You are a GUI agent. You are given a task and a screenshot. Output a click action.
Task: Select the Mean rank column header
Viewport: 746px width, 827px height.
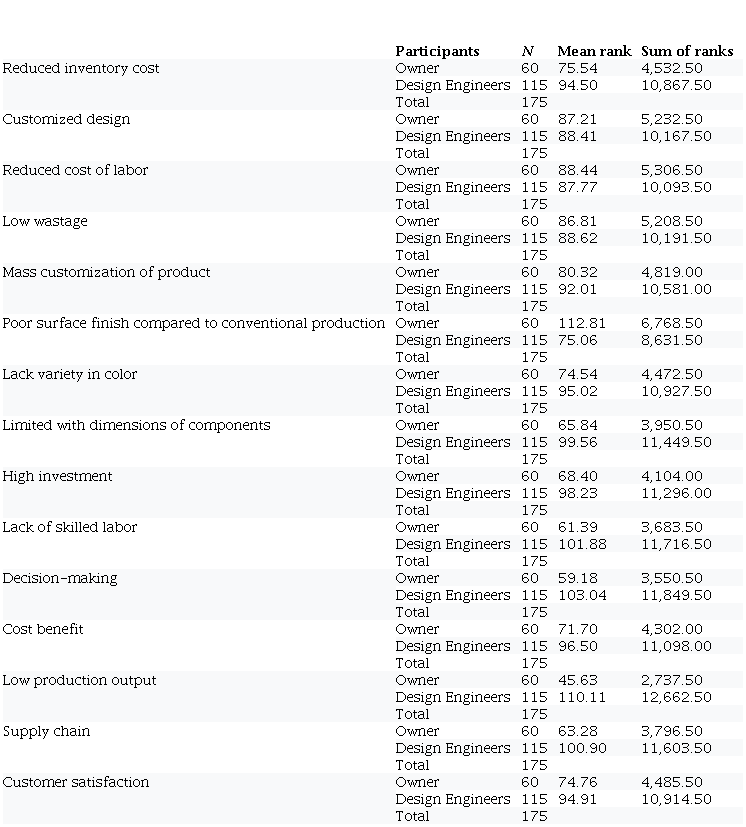pos(594,51)
